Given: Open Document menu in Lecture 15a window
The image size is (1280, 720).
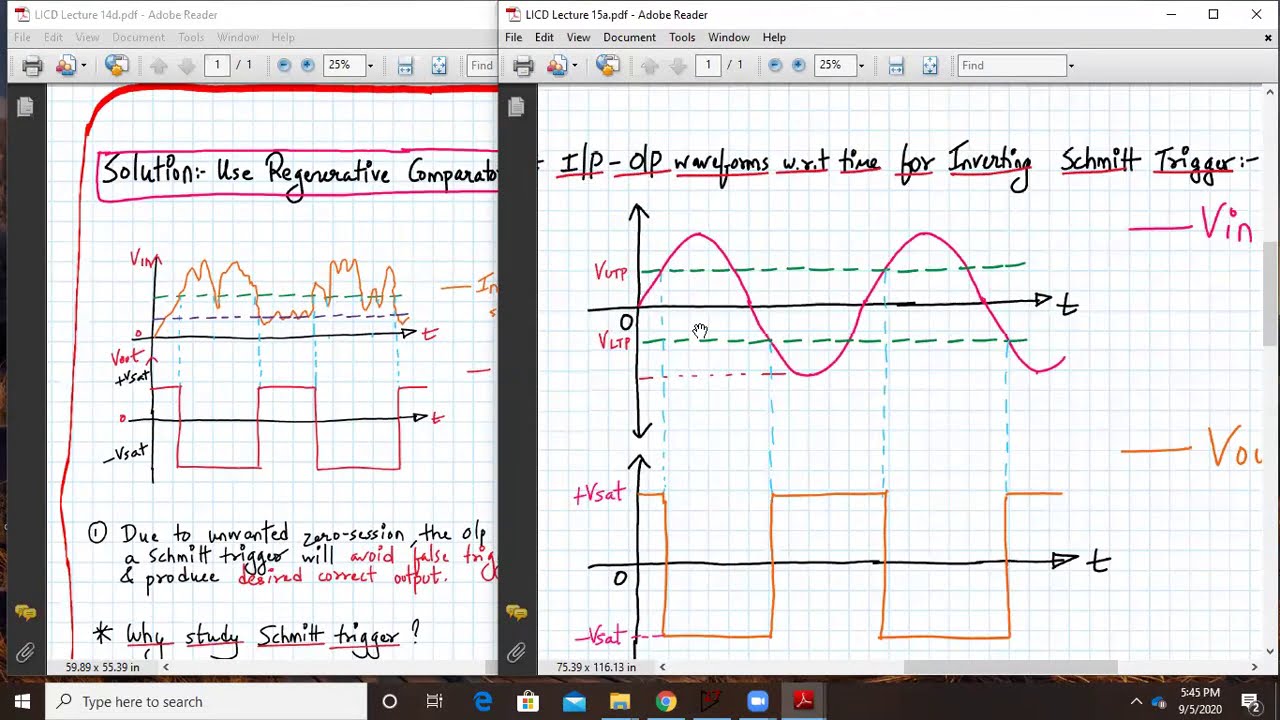Looking at the screenshot, I should pyautogui.click(x=629, y=37).
